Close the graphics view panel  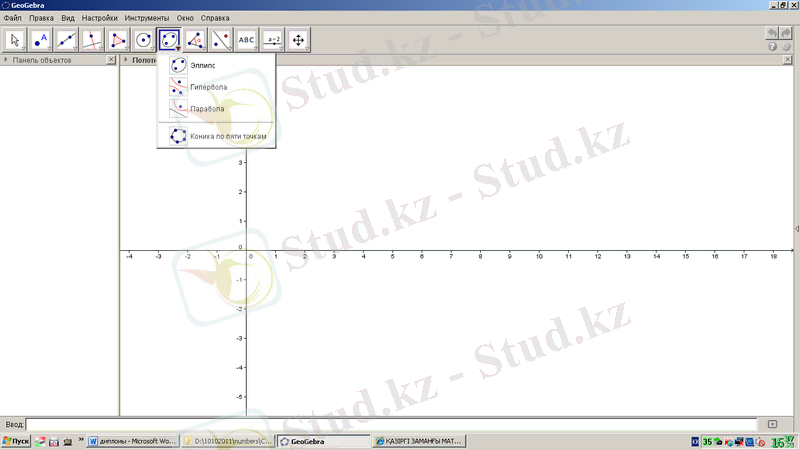[787, 60]
